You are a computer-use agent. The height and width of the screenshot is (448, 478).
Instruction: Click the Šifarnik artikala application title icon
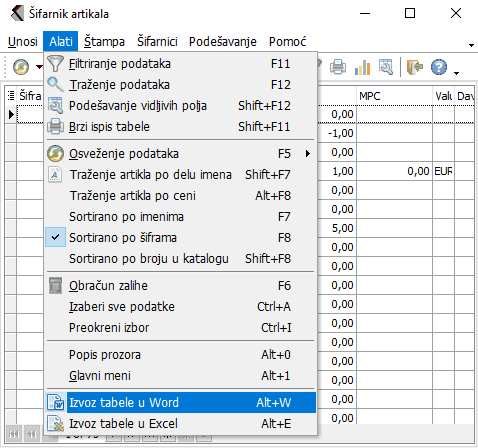[x=17, y=14]
